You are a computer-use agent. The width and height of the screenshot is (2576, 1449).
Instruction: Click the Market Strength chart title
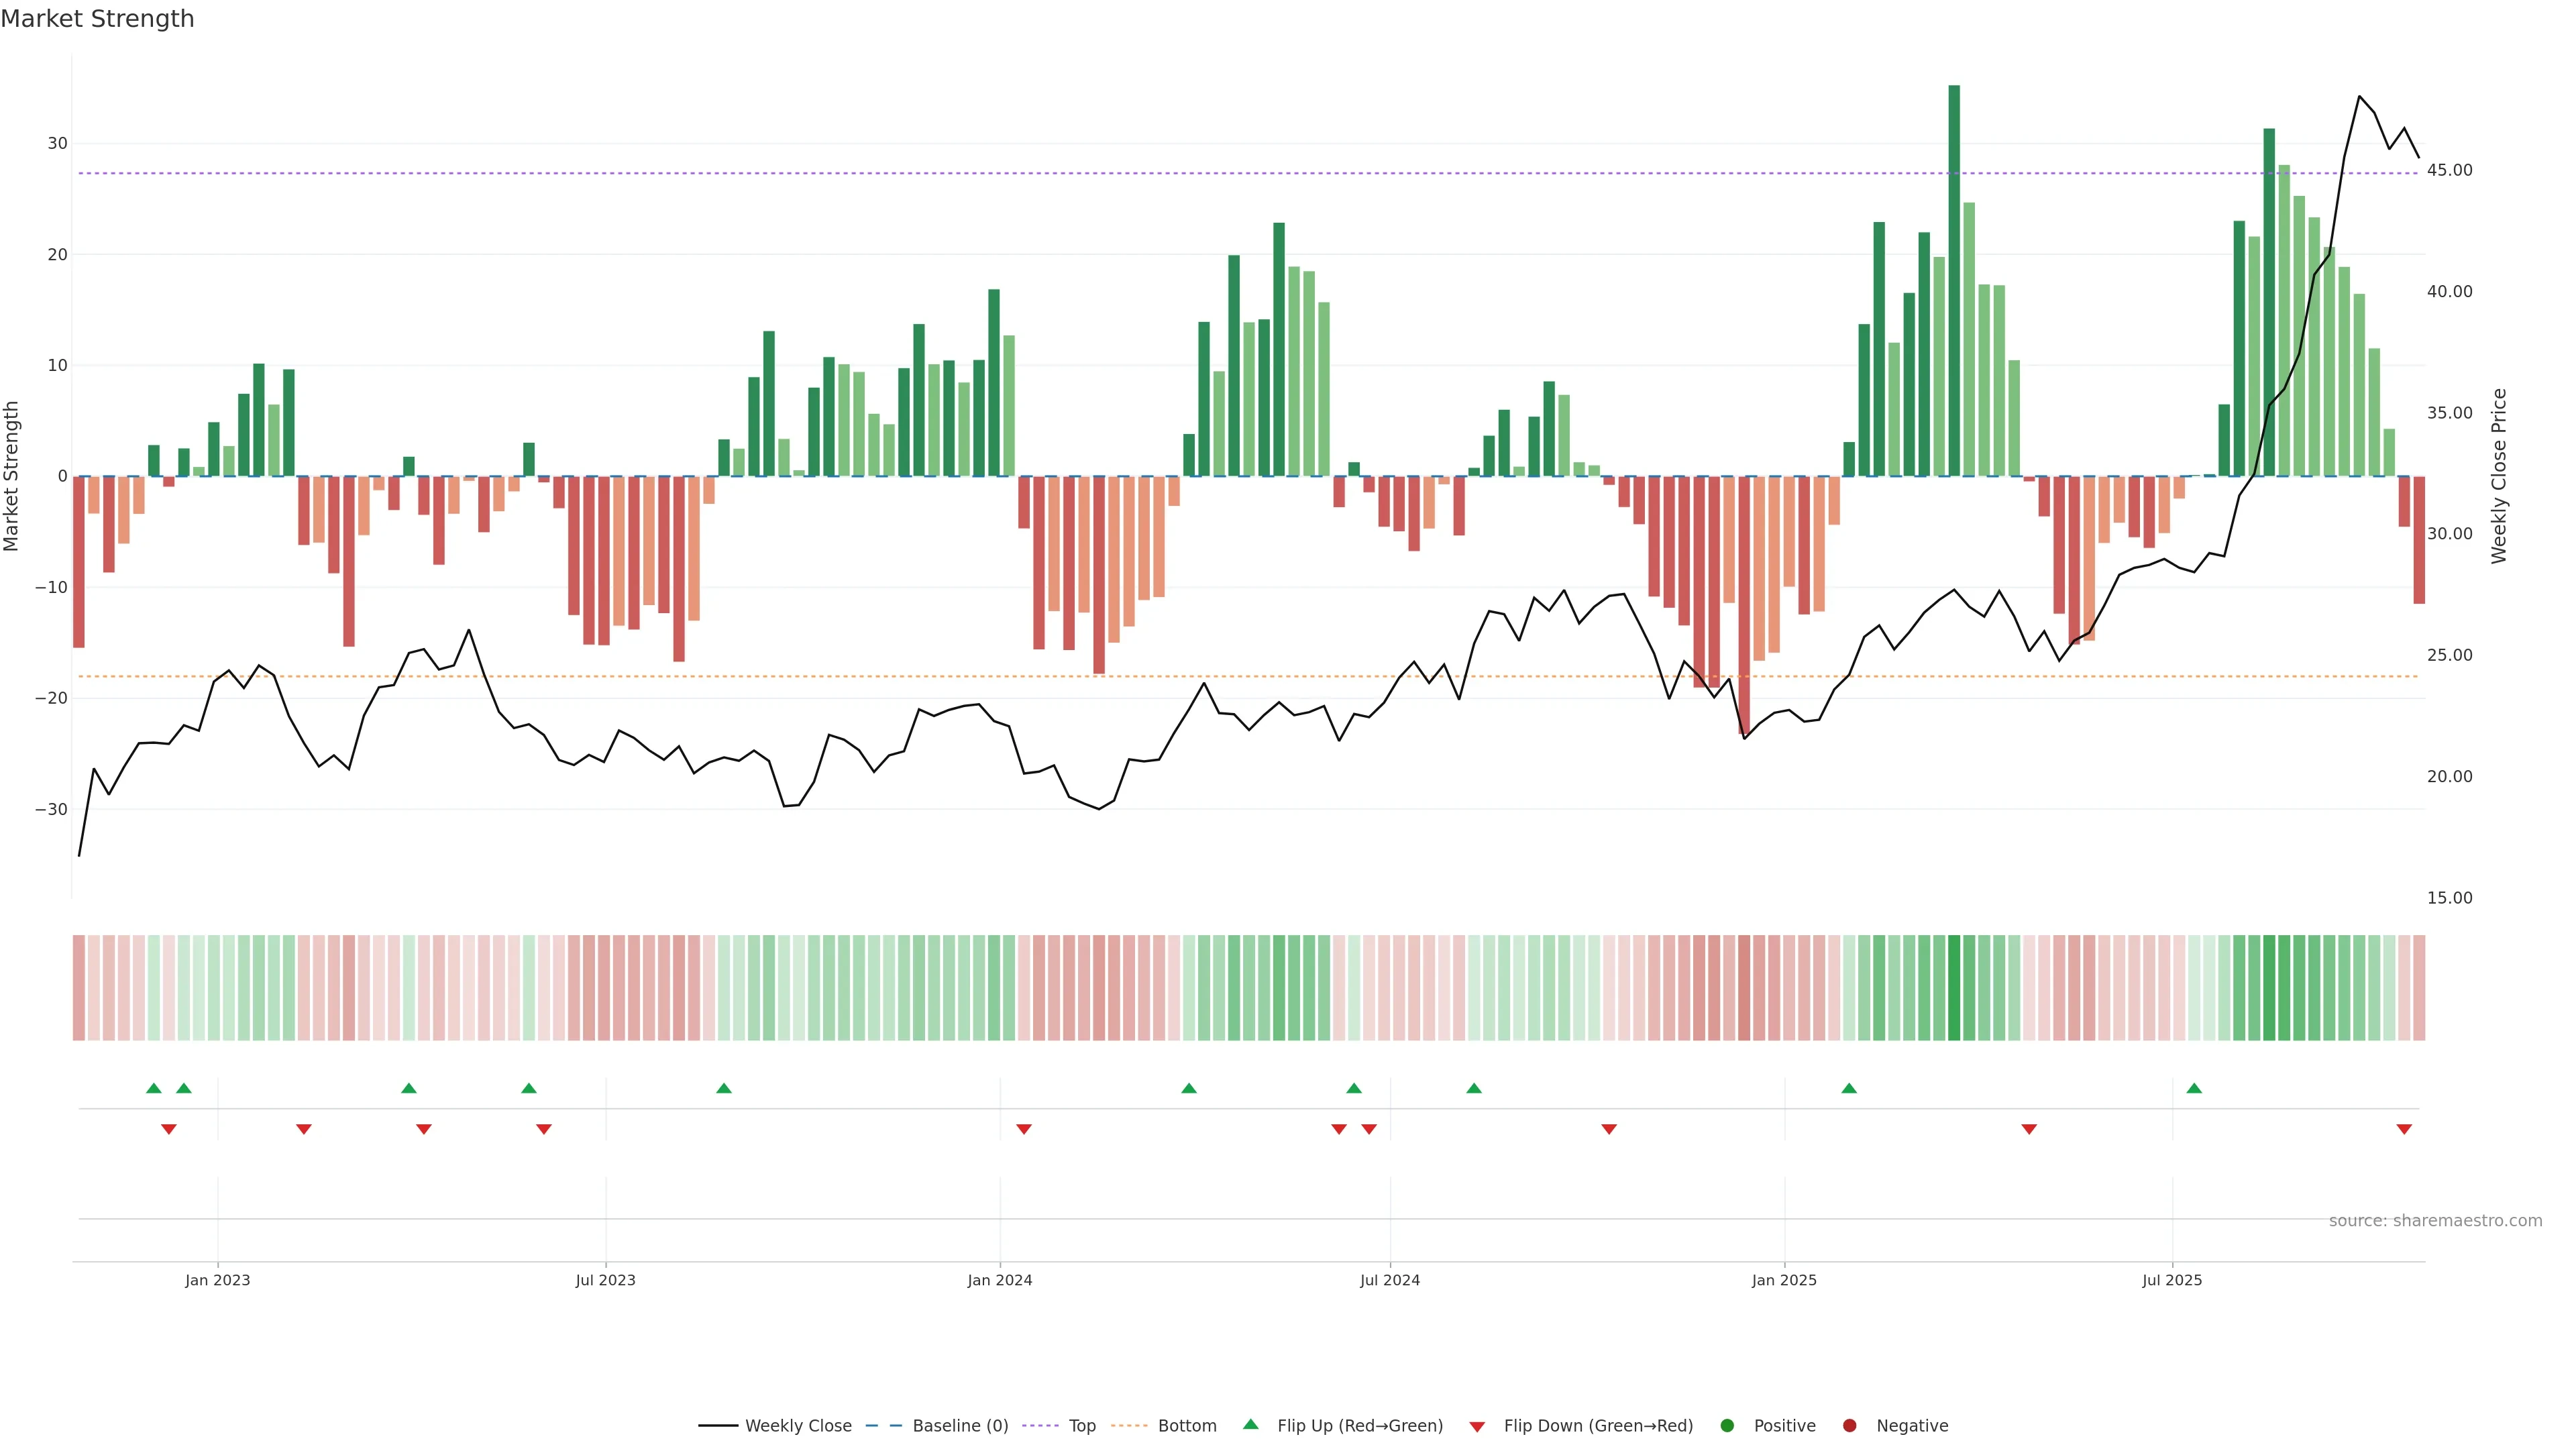click(97, 19)
